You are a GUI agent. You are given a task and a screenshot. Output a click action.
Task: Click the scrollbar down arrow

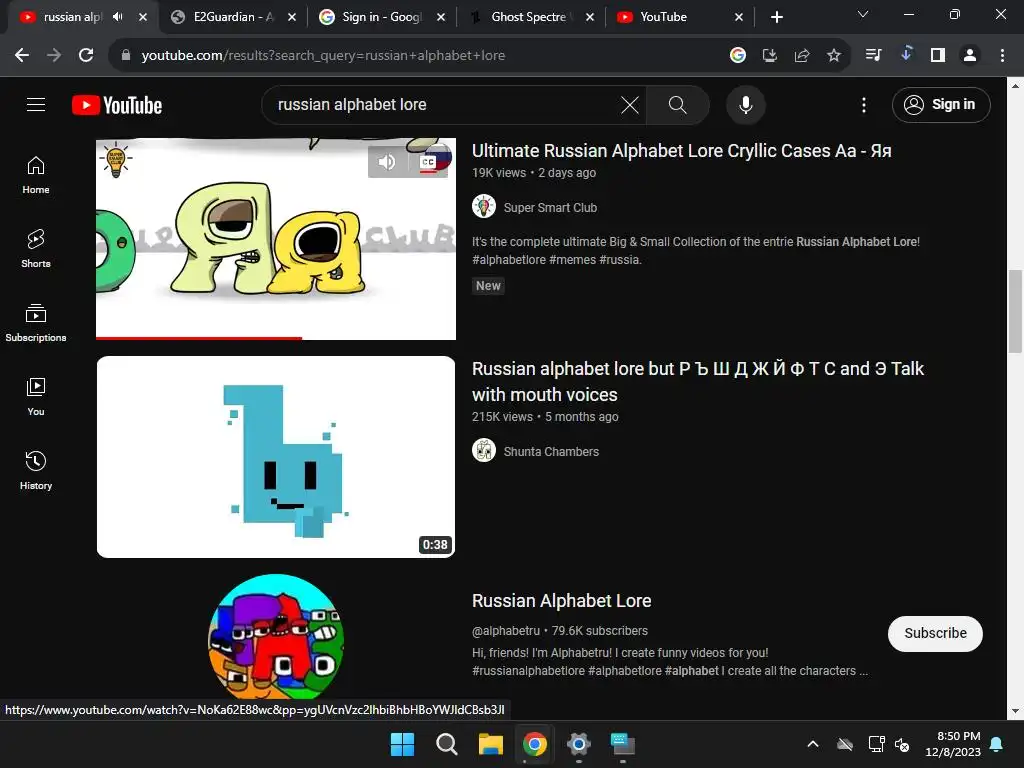pos(1015,711)
